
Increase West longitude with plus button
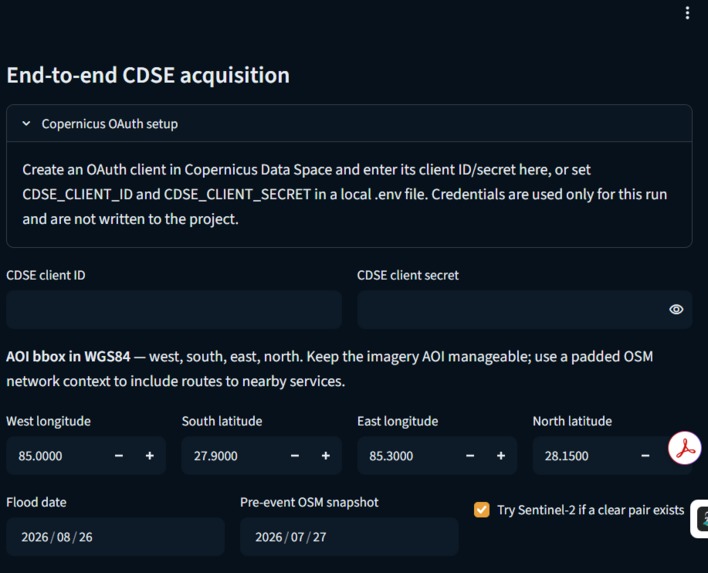click(150, 456)
